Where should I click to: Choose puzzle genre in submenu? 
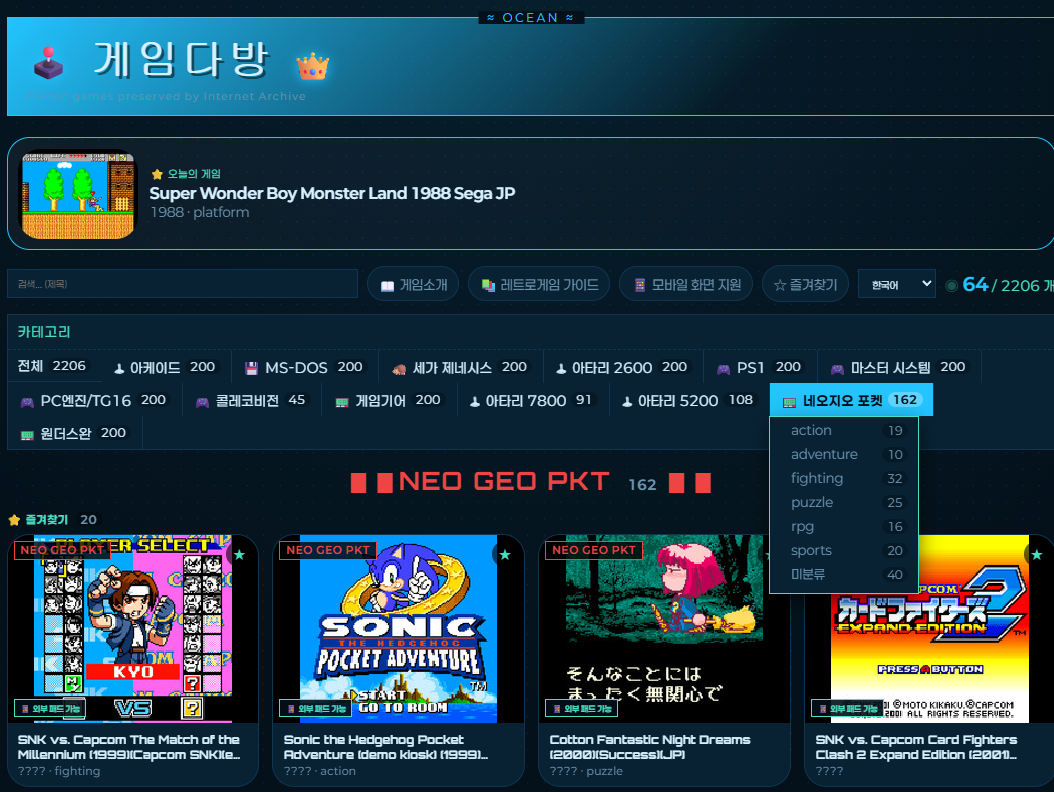[844, 502]
